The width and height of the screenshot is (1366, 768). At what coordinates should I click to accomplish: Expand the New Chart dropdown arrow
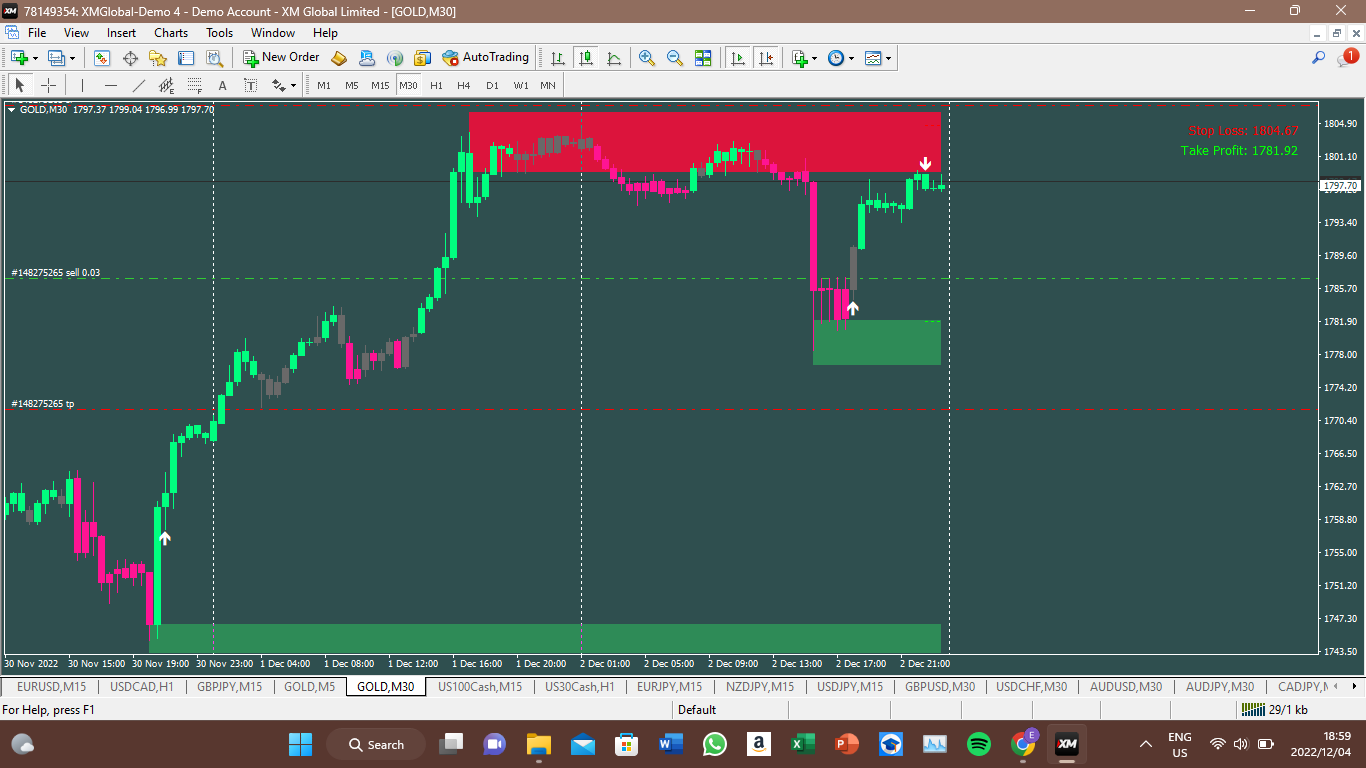(x=35, y=58)
